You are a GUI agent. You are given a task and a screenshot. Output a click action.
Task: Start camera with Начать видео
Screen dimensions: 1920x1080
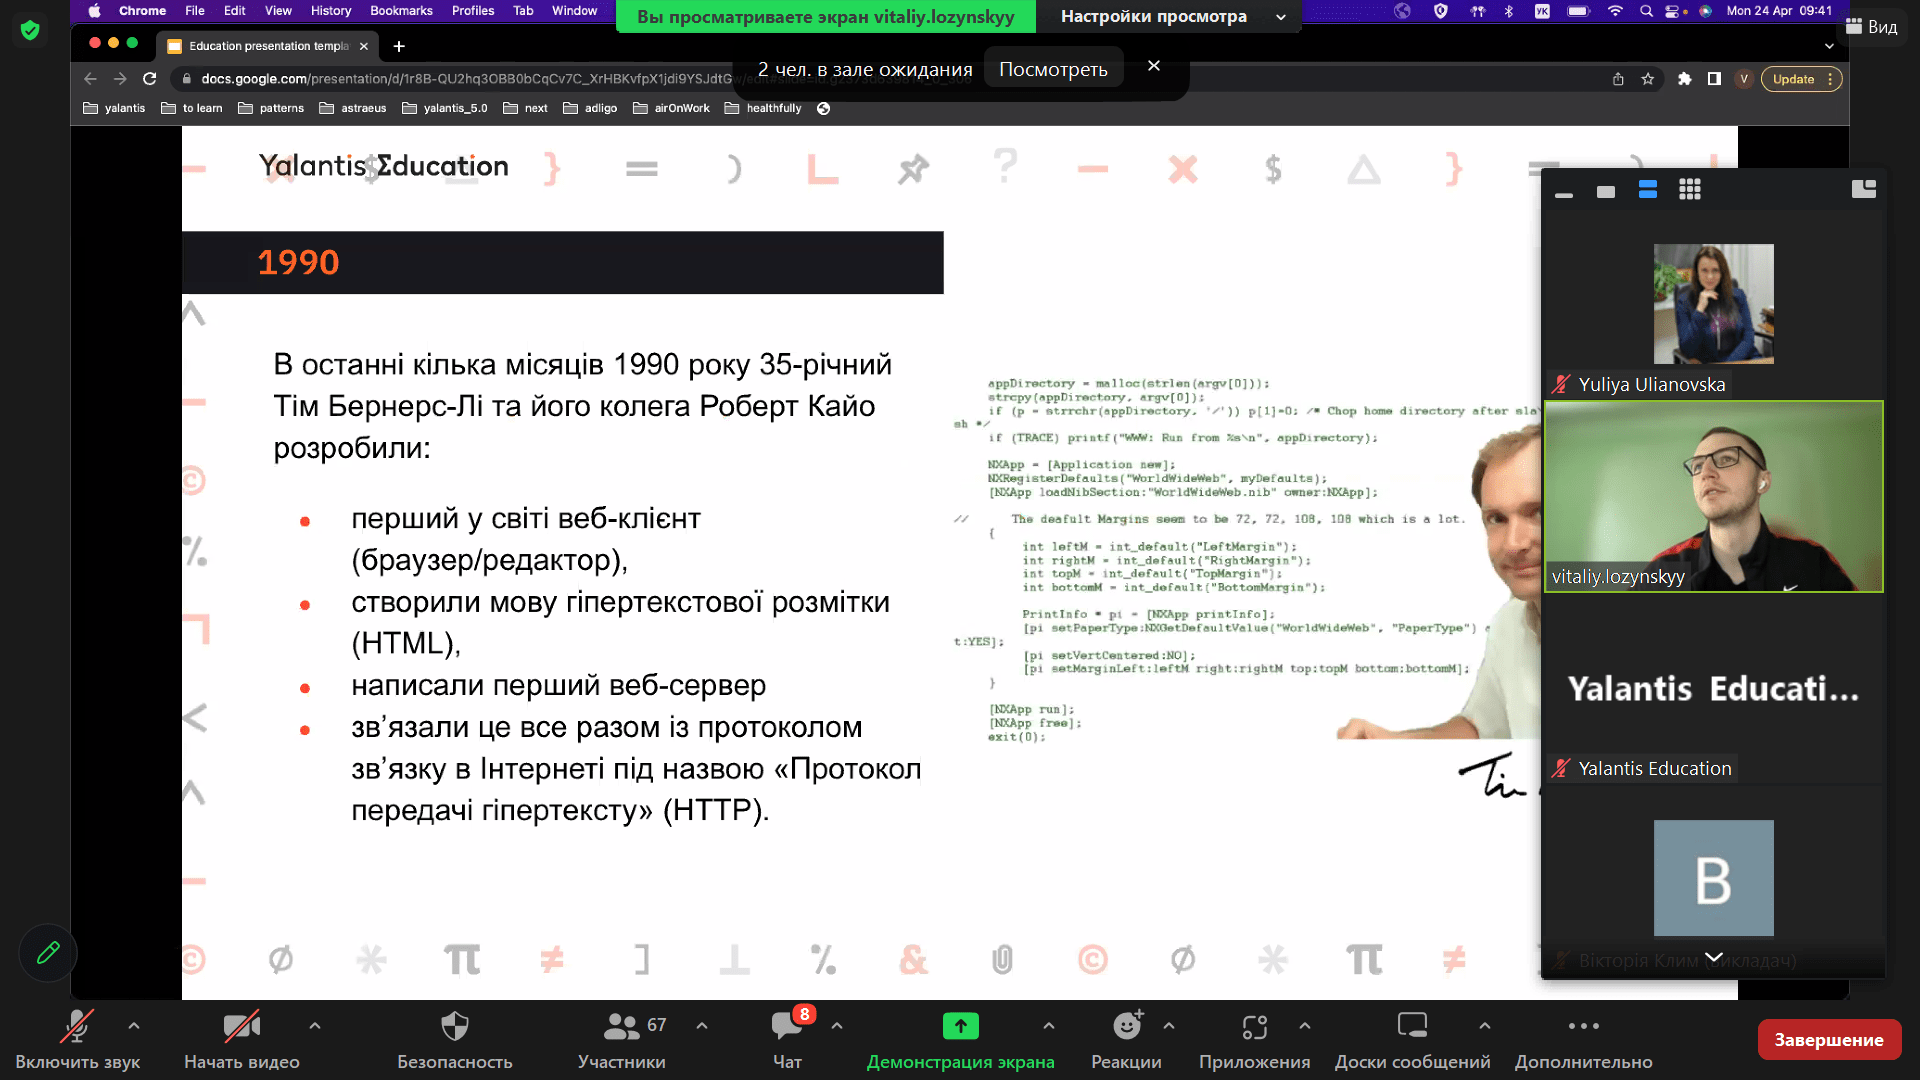pyautogui.click(x=241, y=1040)
